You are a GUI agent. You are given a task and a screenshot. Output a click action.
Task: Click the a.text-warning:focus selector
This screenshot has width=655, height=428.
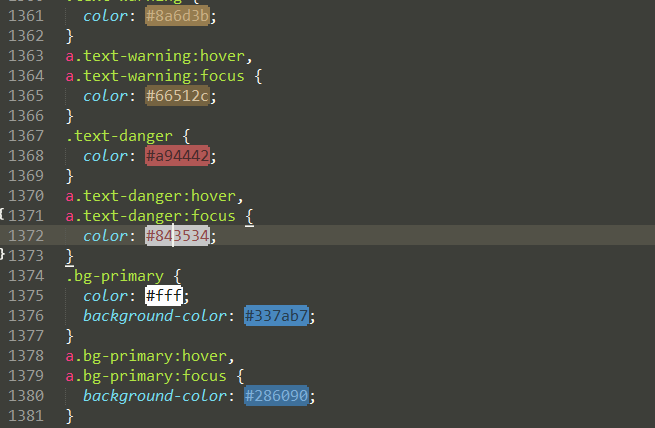pyautogui.click(x=155, y=76)
